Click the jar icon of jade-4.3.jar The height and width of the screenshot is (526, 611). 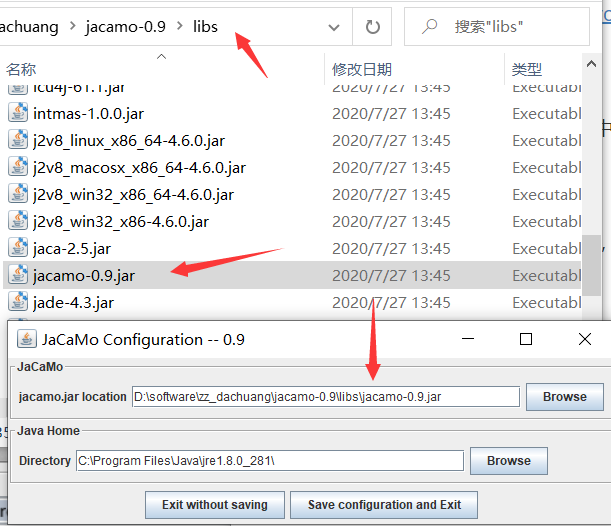pyautogui.click(x=18, y=302)
